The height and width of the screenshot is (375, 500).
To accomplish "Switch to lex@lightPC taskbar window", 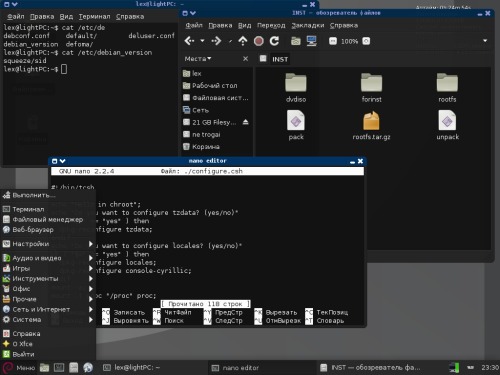I will pos(153,368).
